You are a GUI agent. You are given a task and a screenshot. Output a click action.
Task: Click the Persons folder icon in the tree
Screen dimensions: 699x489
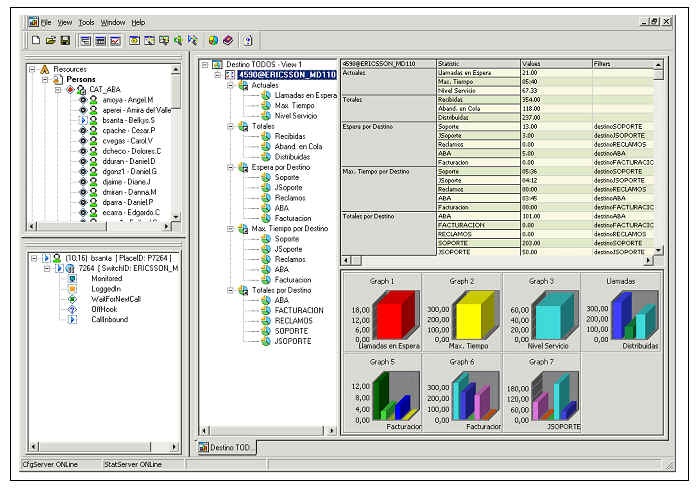pyautogui.click(x=58, y=80)
